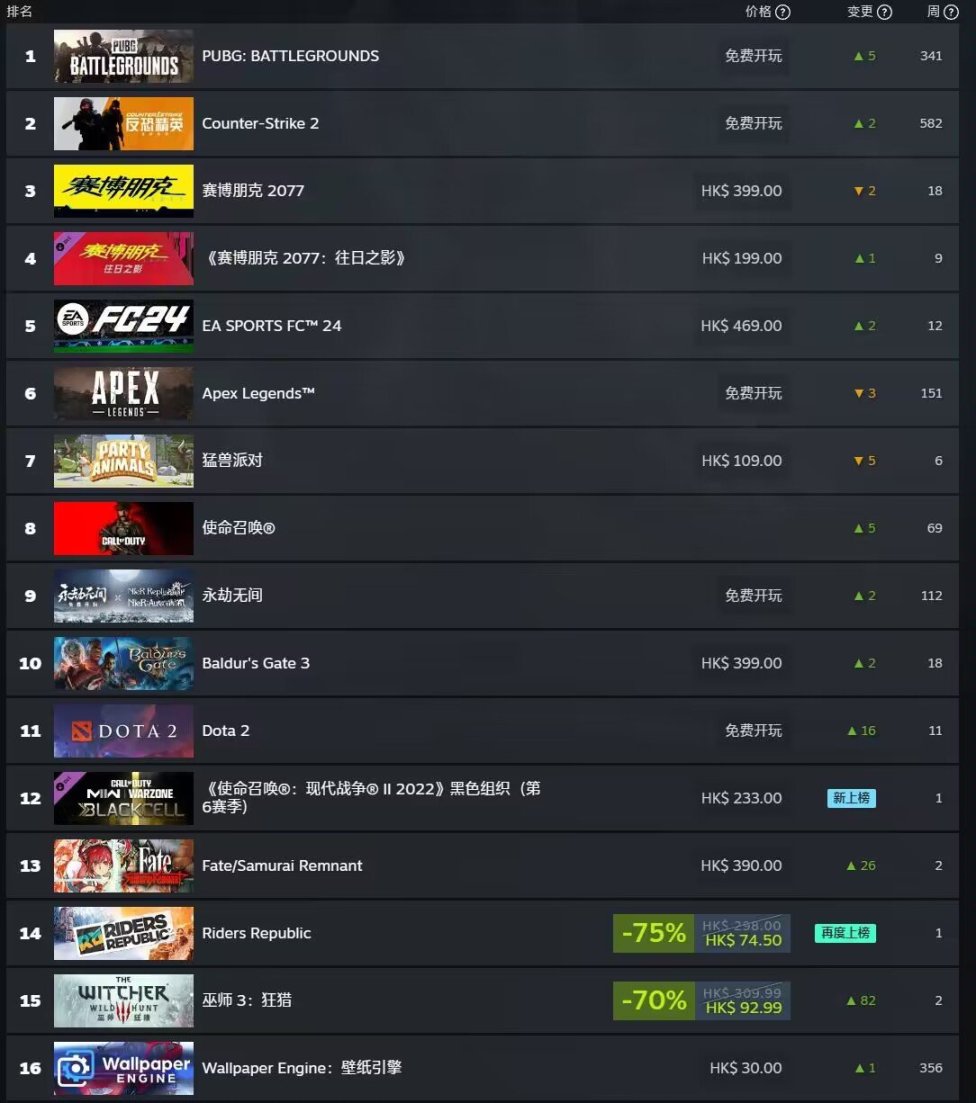Select the EA SPORTS FC 24 banner image
Viewport: 976px width, 1103px height.
tap(124, 326)
